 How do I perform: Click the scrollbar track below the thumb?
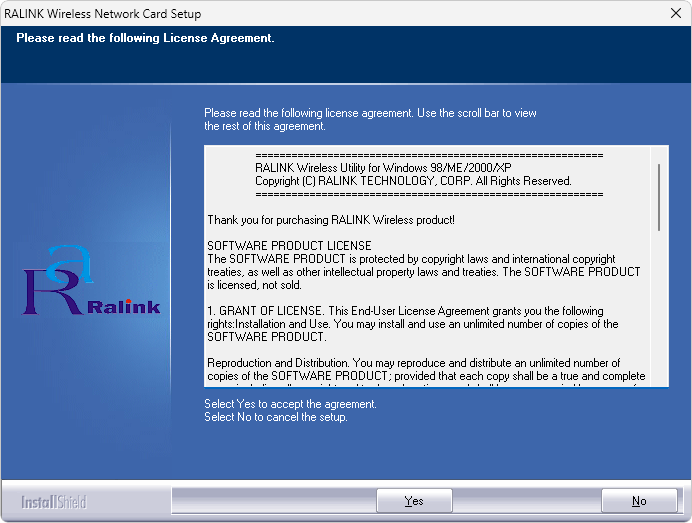coord(659,309)
